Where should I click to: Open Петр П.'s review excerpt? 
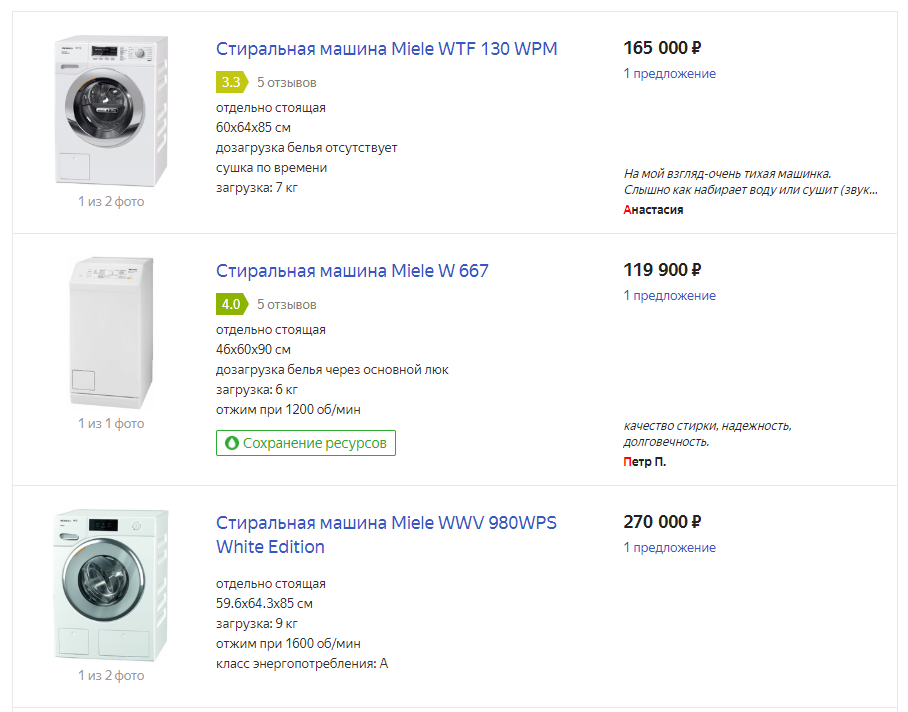pos(707,433)
